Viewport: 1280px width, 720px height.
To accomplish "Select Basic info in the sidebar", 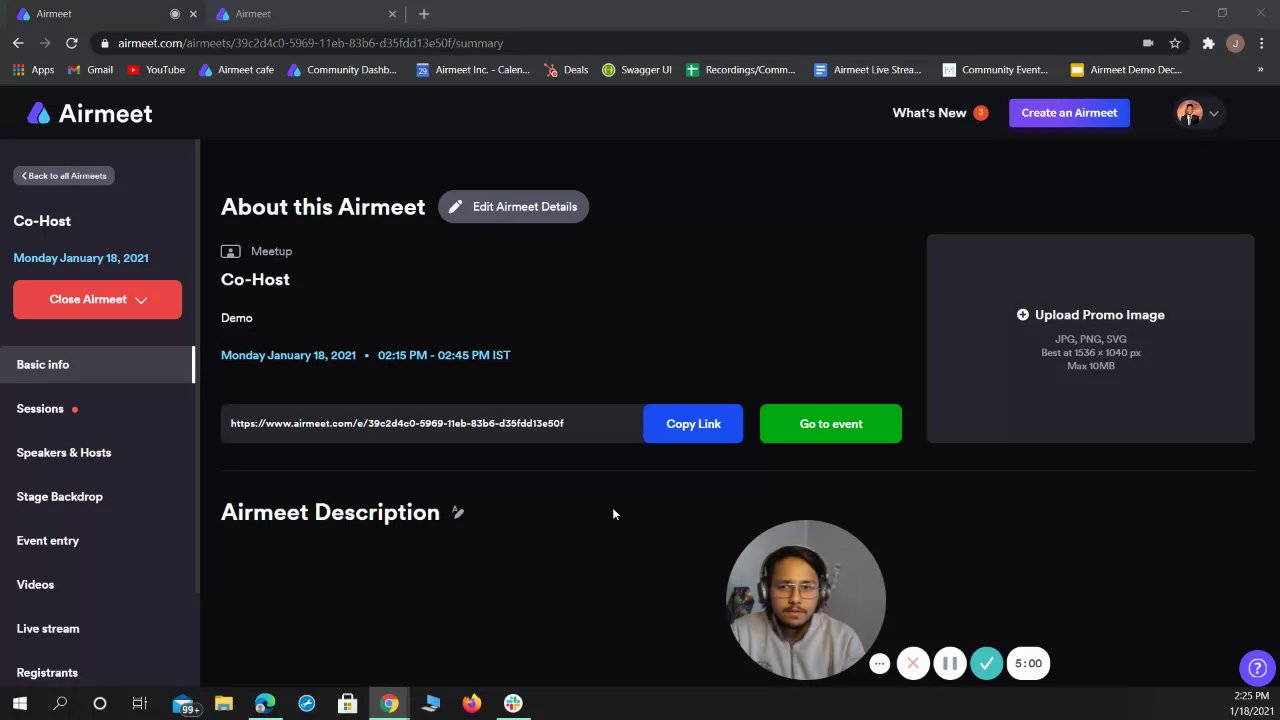I will point(97,365).
